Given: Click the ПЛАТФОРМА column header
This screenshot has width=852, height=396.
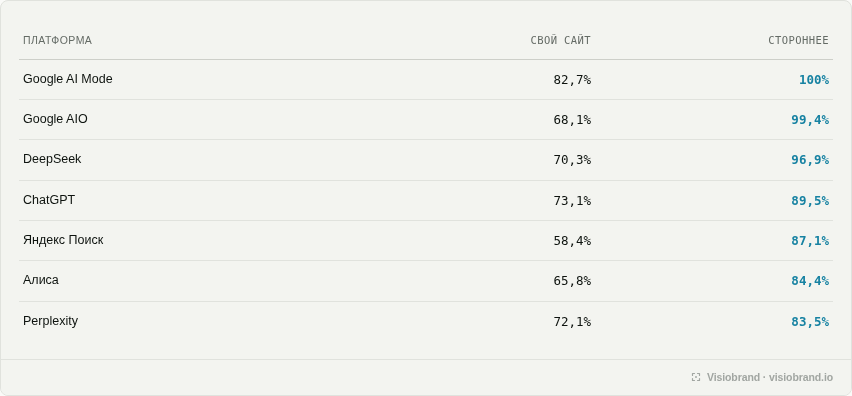Looking at the screenshot, I should point(58,40).
